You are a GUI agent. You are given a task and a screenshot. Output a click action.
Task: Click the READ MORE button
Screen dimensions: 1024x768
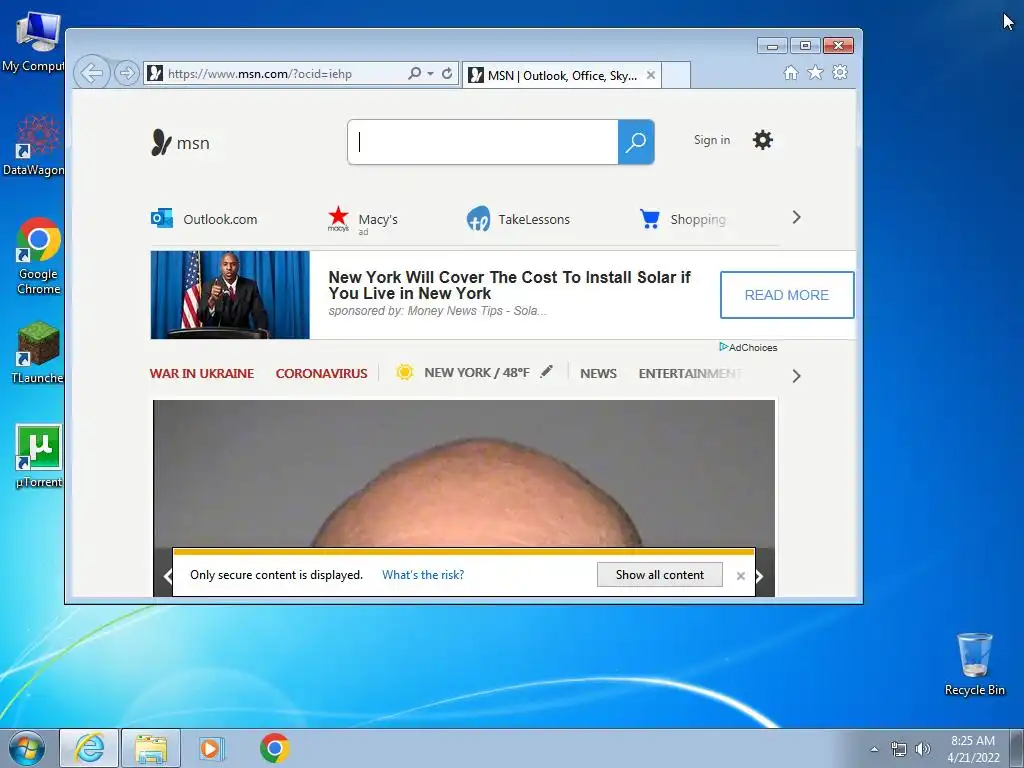pos(787,295)
